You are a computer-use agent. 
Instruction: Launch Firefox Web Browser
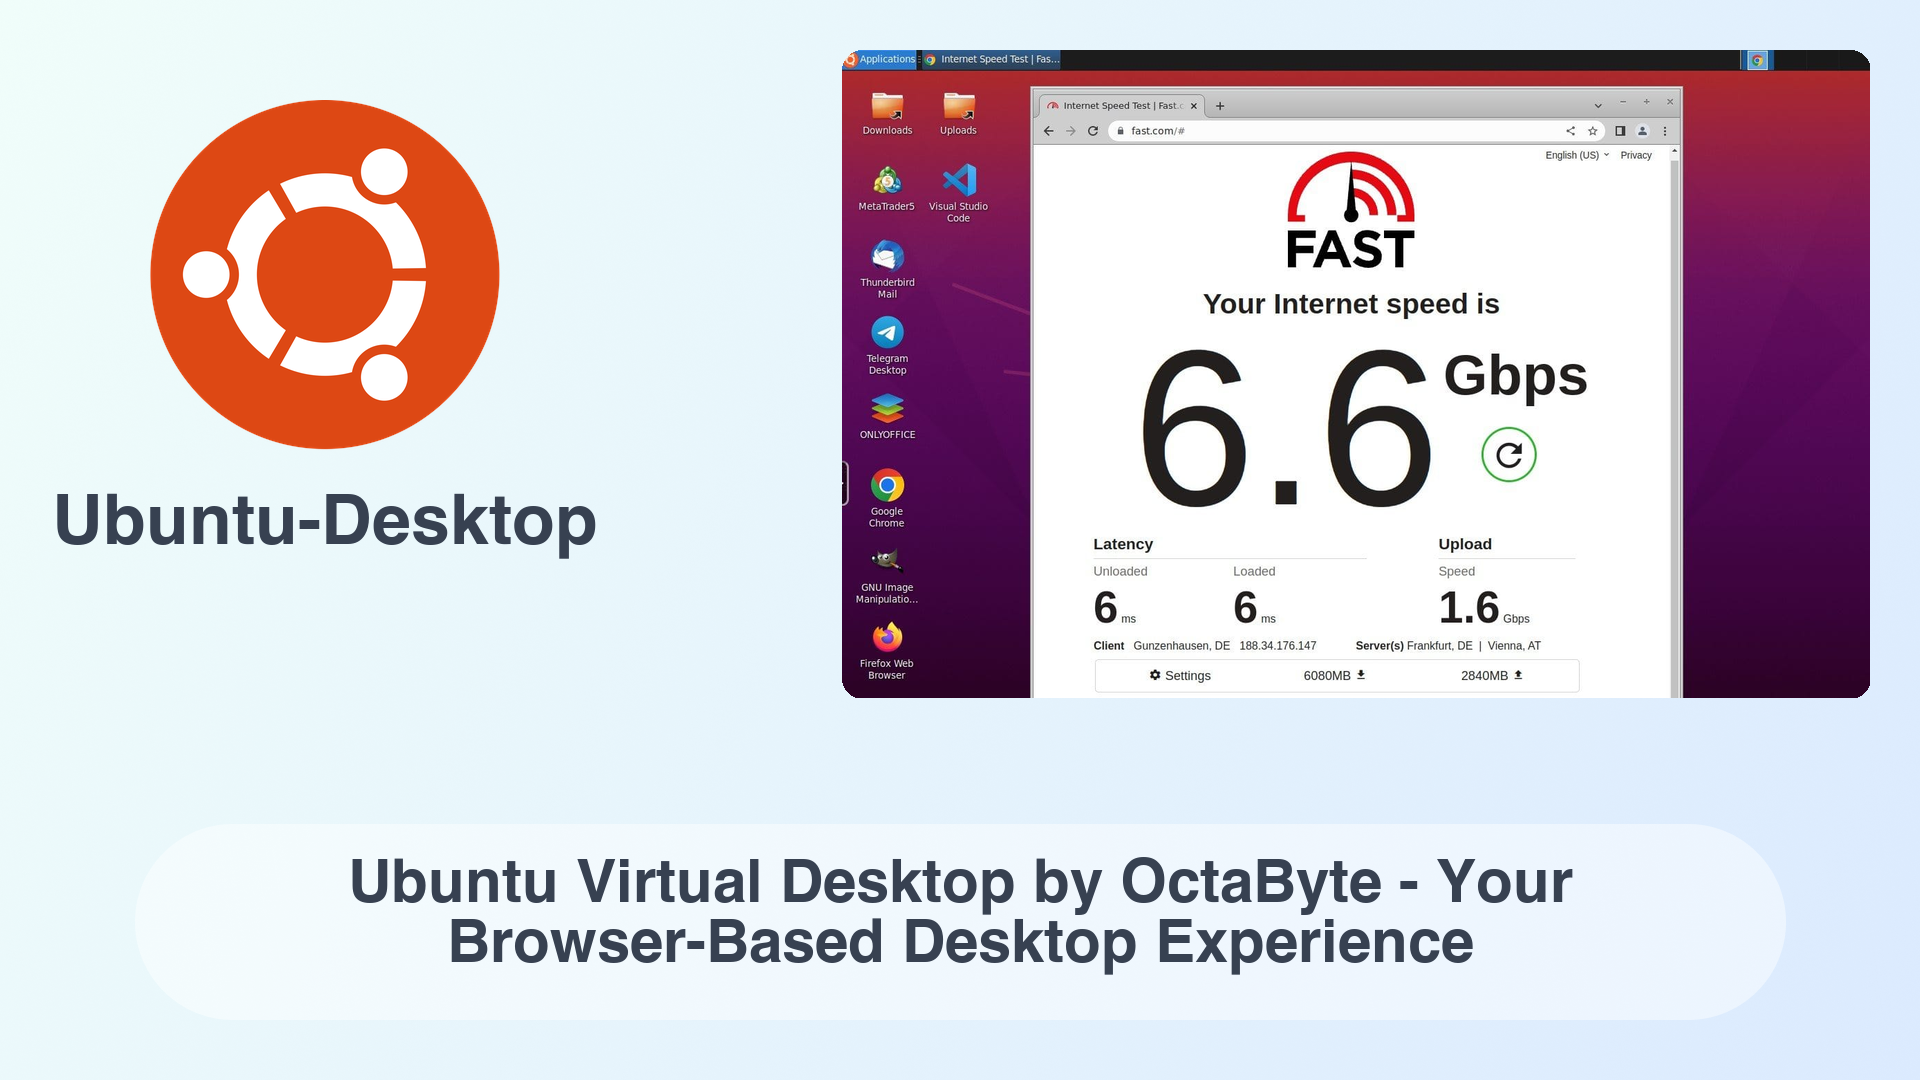[x=884, y=640]
